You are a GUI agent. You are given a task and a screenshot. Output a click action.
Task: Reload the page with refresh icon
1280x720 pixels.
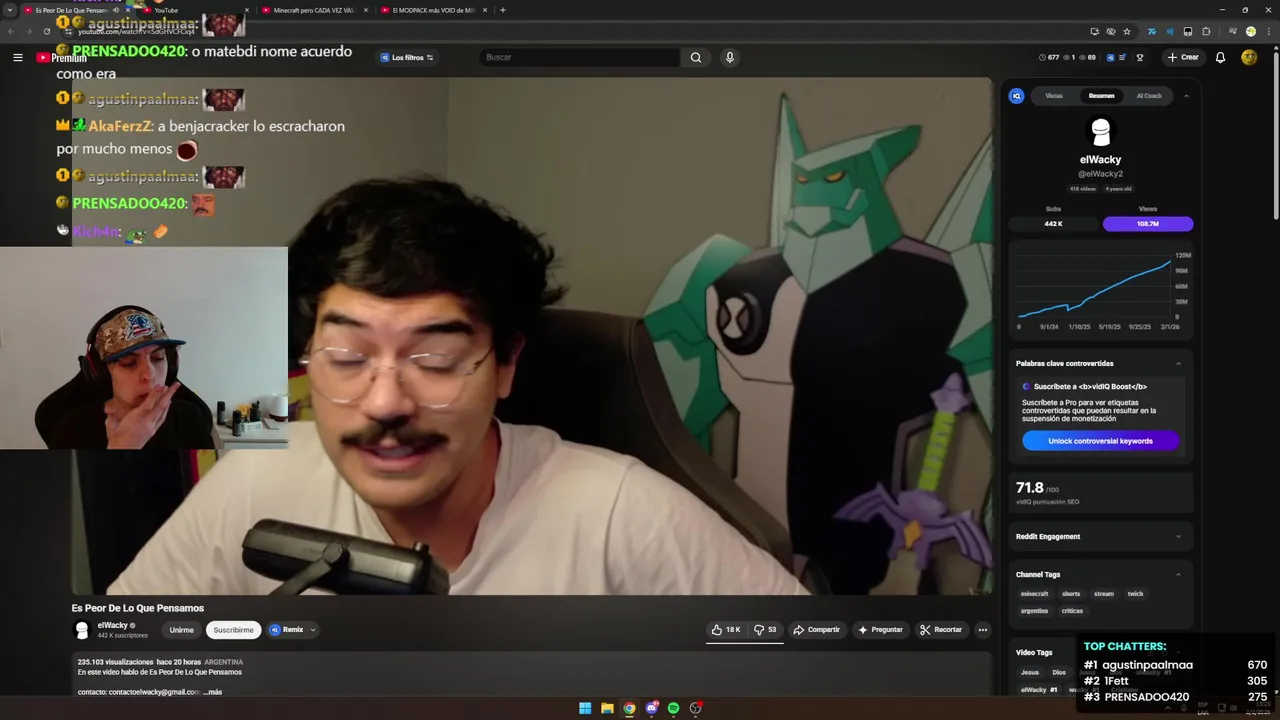[46, 31]
